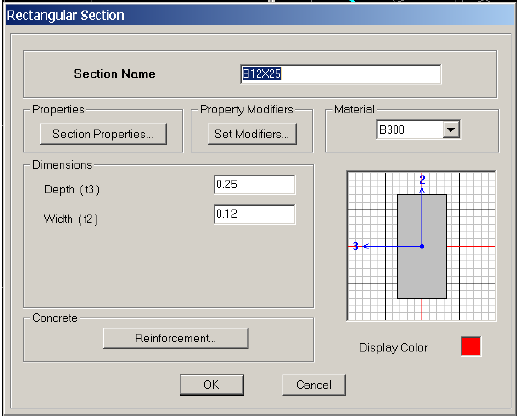Click the Display Color label
This screenshot has height=418, width=517.
[x=393, y=348]
